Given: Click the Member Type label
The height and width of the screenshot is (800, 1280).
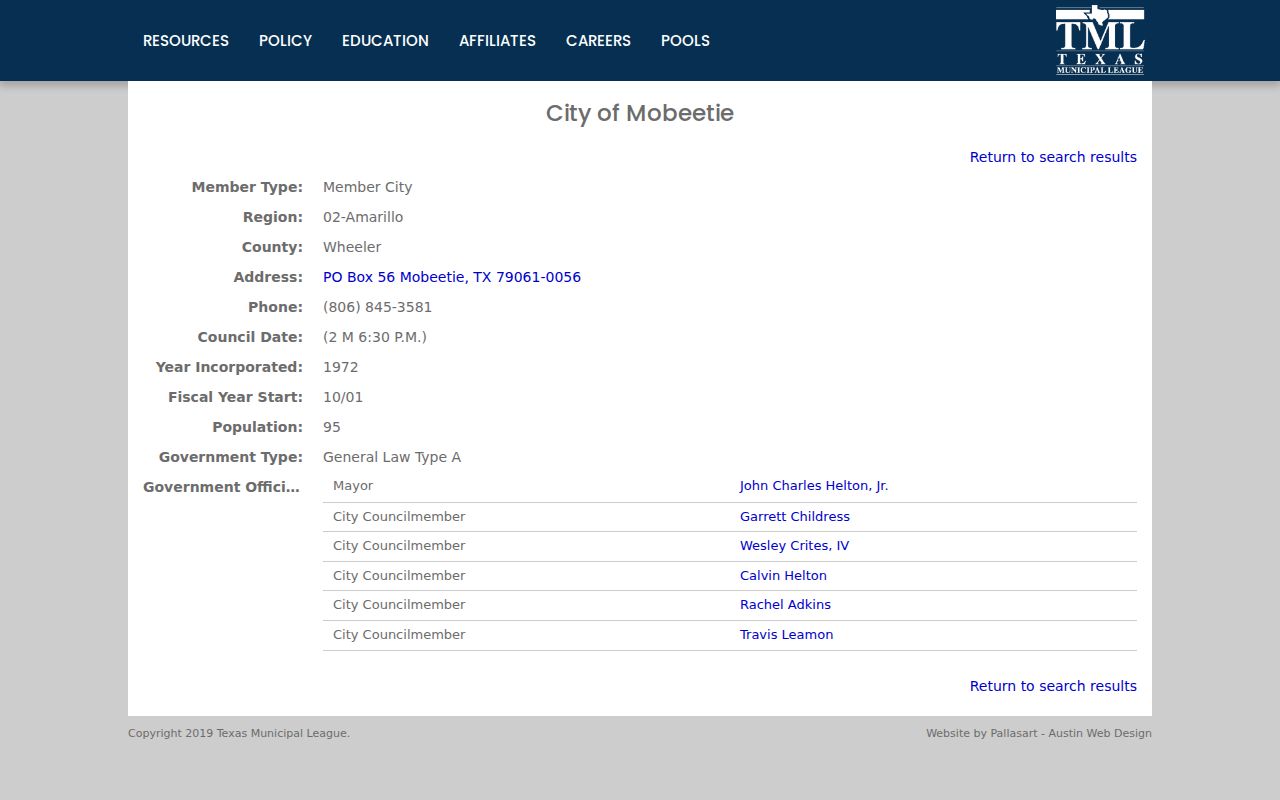Looking at the screenshot, I should point(247,187).
